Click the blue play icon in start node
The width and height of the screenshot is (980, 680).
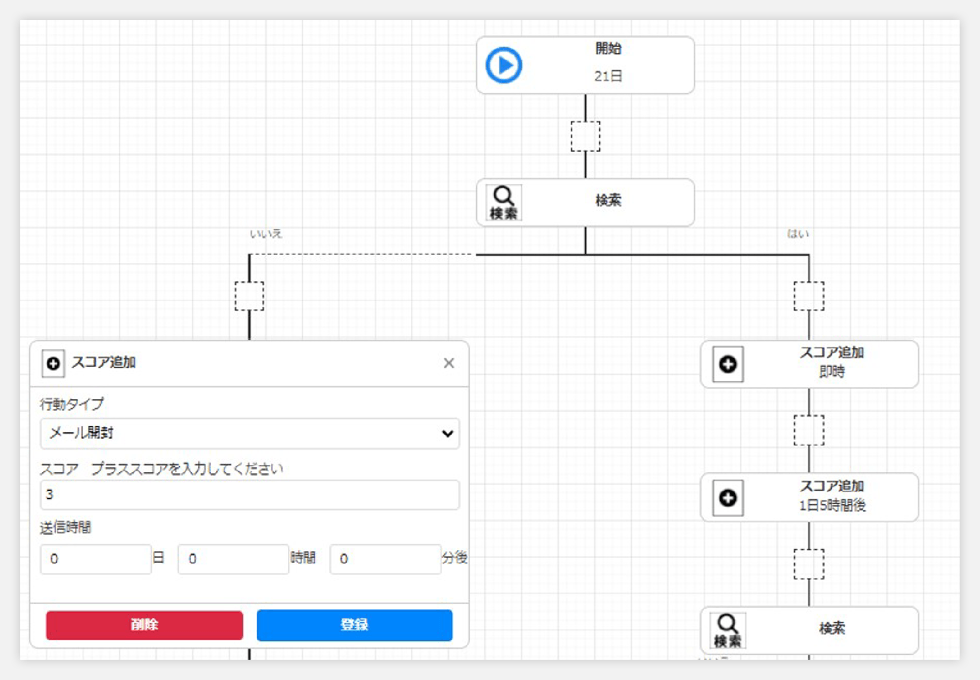[x=504, y=65]
